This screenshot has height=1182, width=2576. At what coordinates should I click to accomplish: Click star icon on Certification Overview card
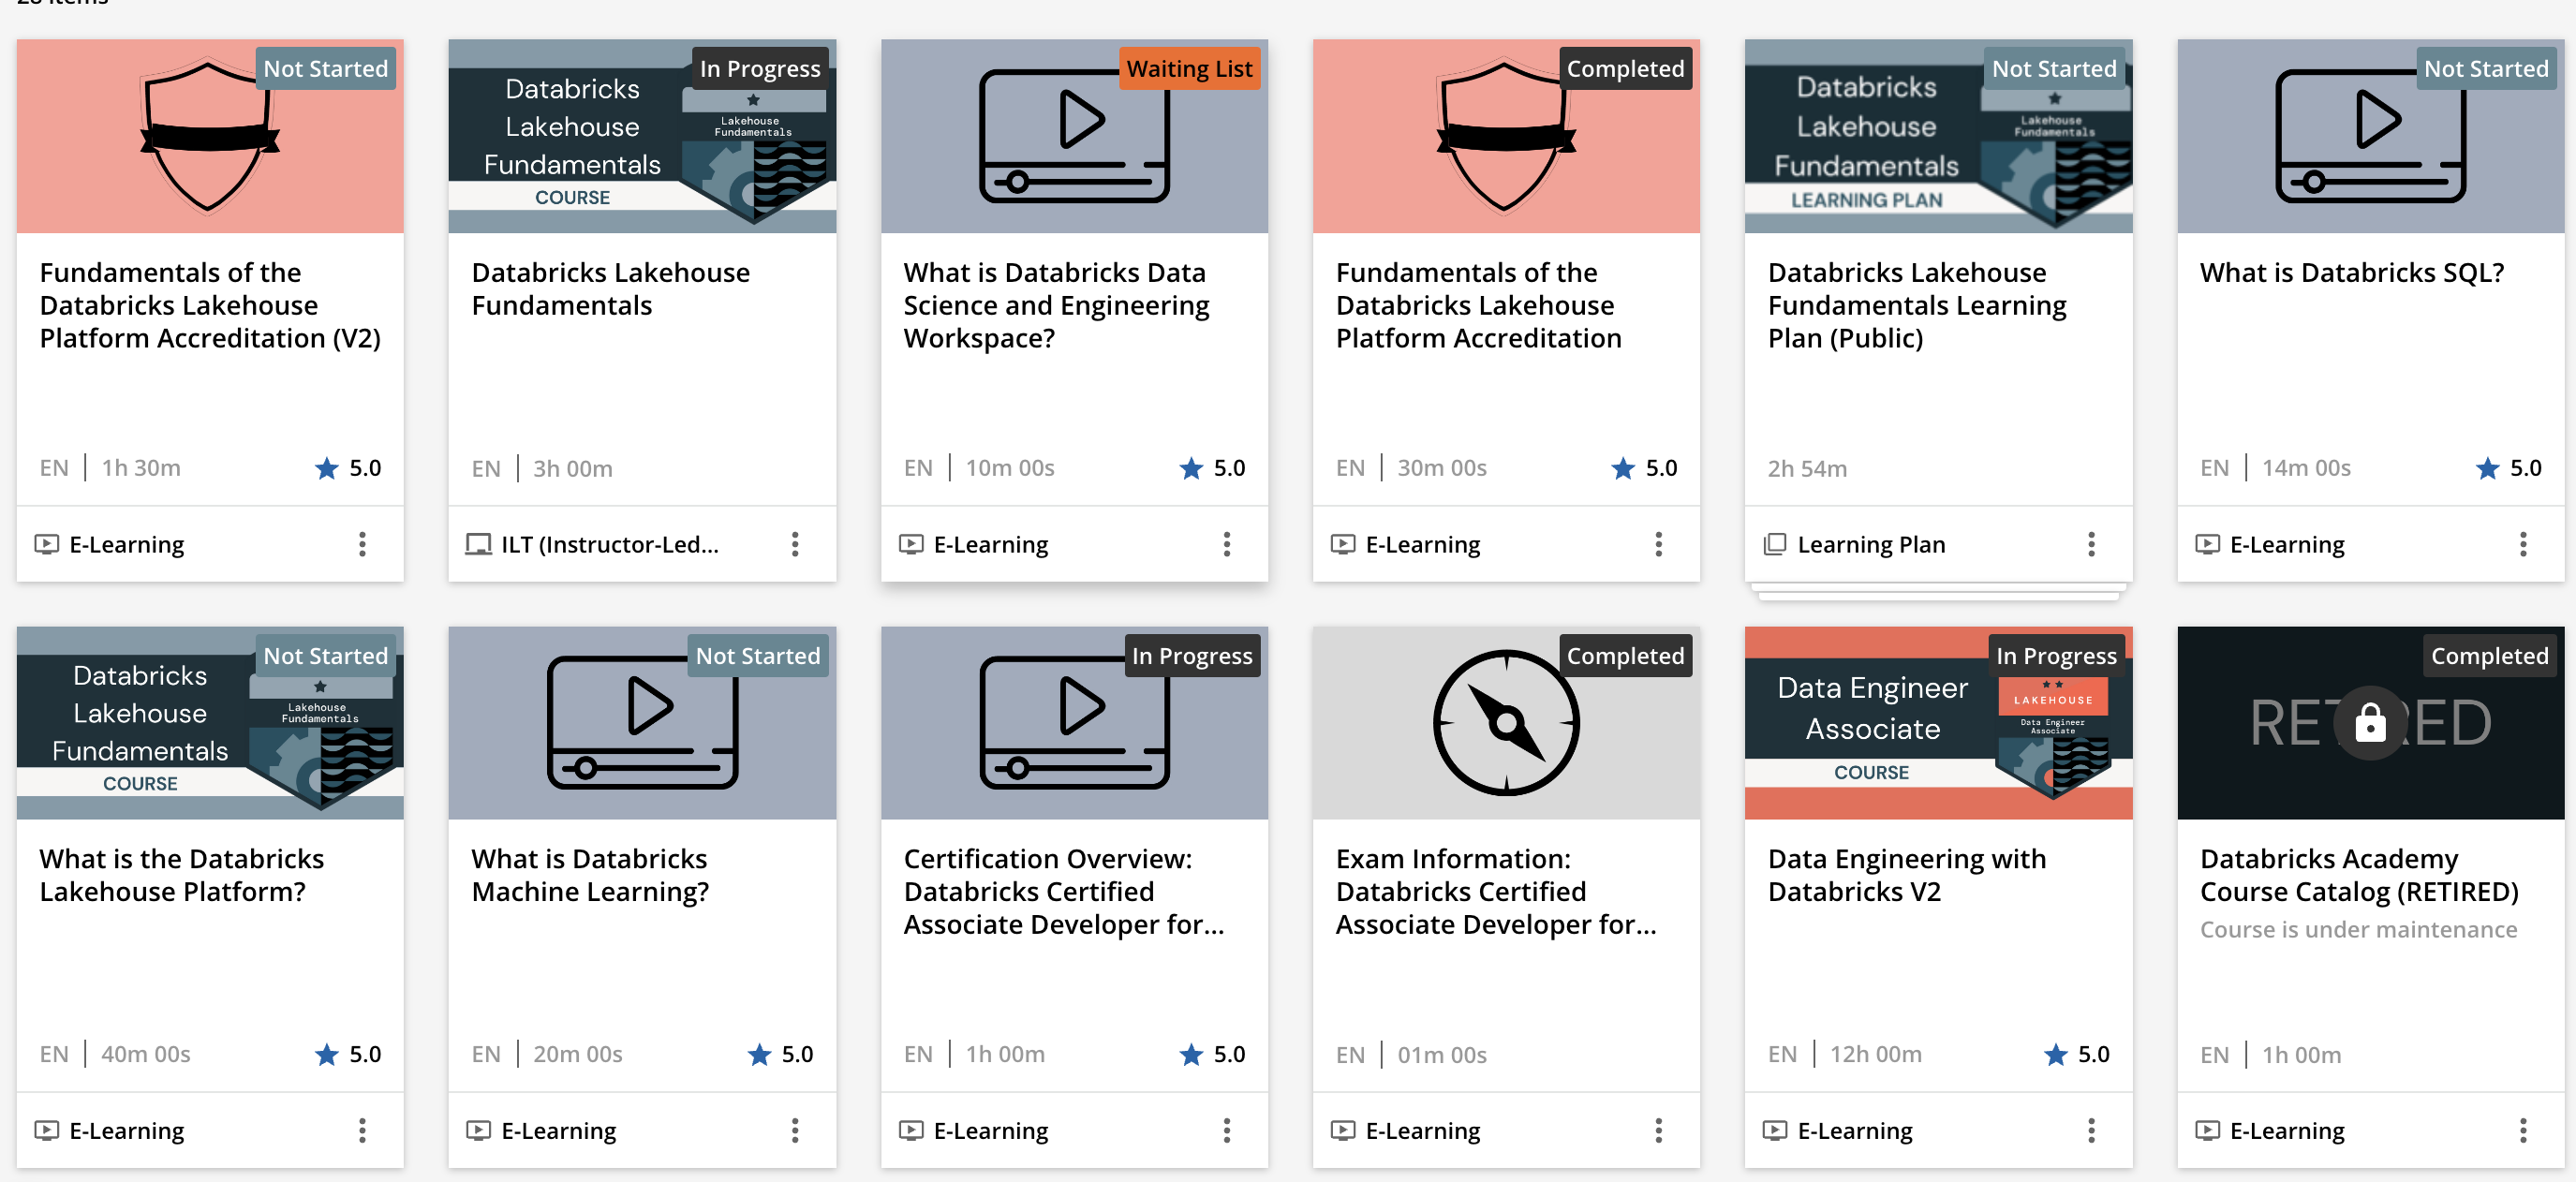point(1191,1054)
